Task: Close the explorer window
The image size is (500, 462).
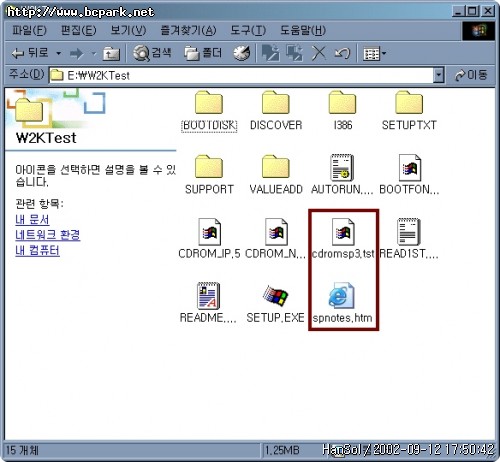Action: click(x=488, y=11)
